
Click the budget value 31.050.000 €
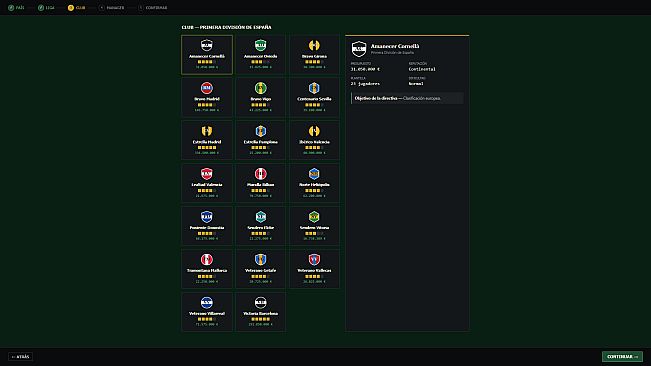[365, 69]
